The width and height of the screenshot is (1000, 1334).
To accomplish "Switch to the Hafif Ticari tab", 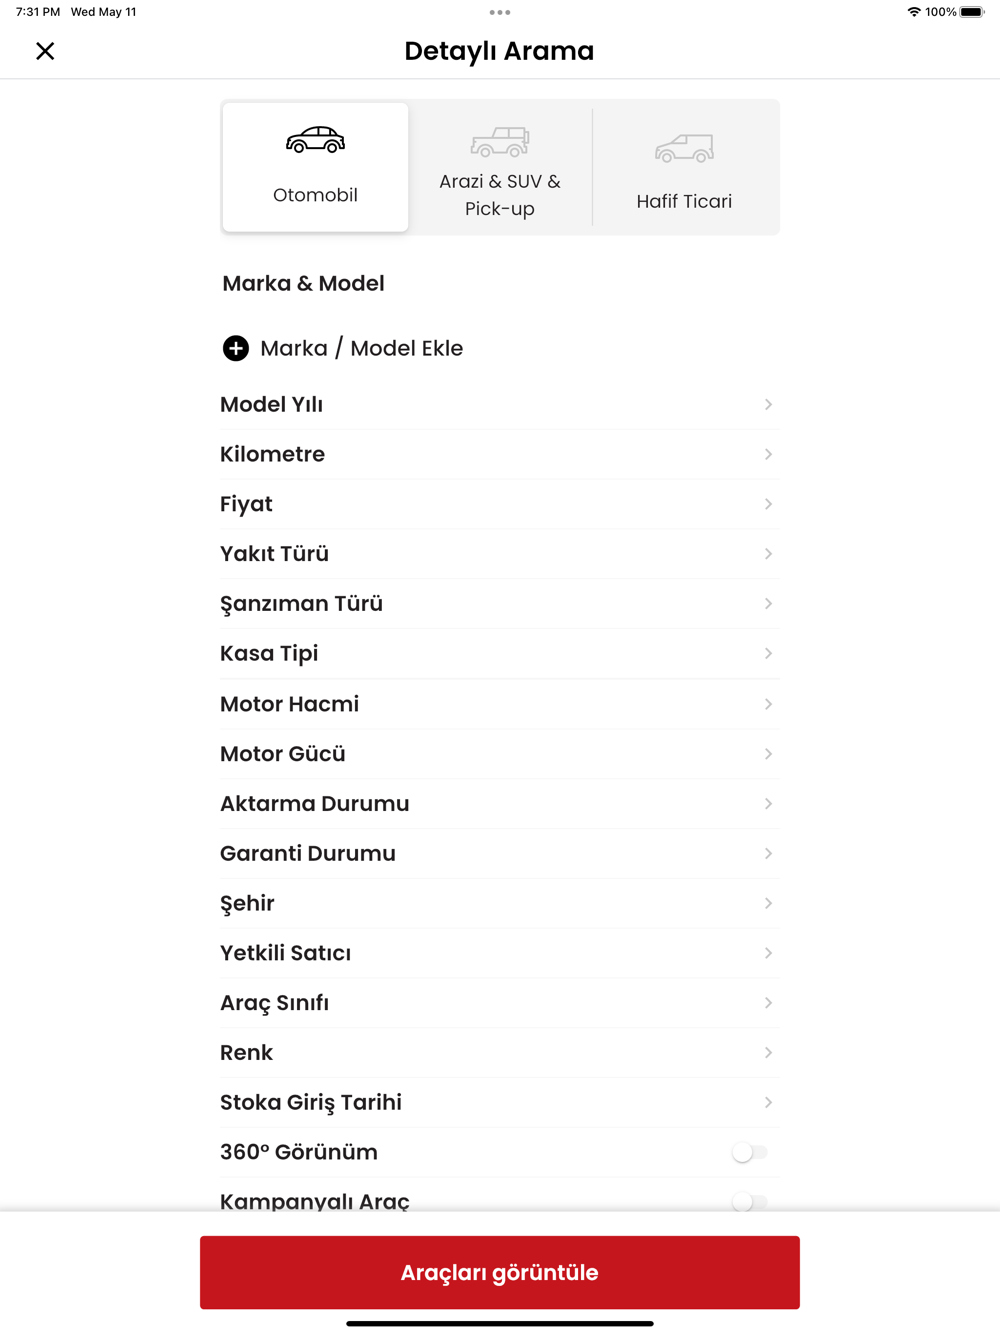I will click(685, 167).
